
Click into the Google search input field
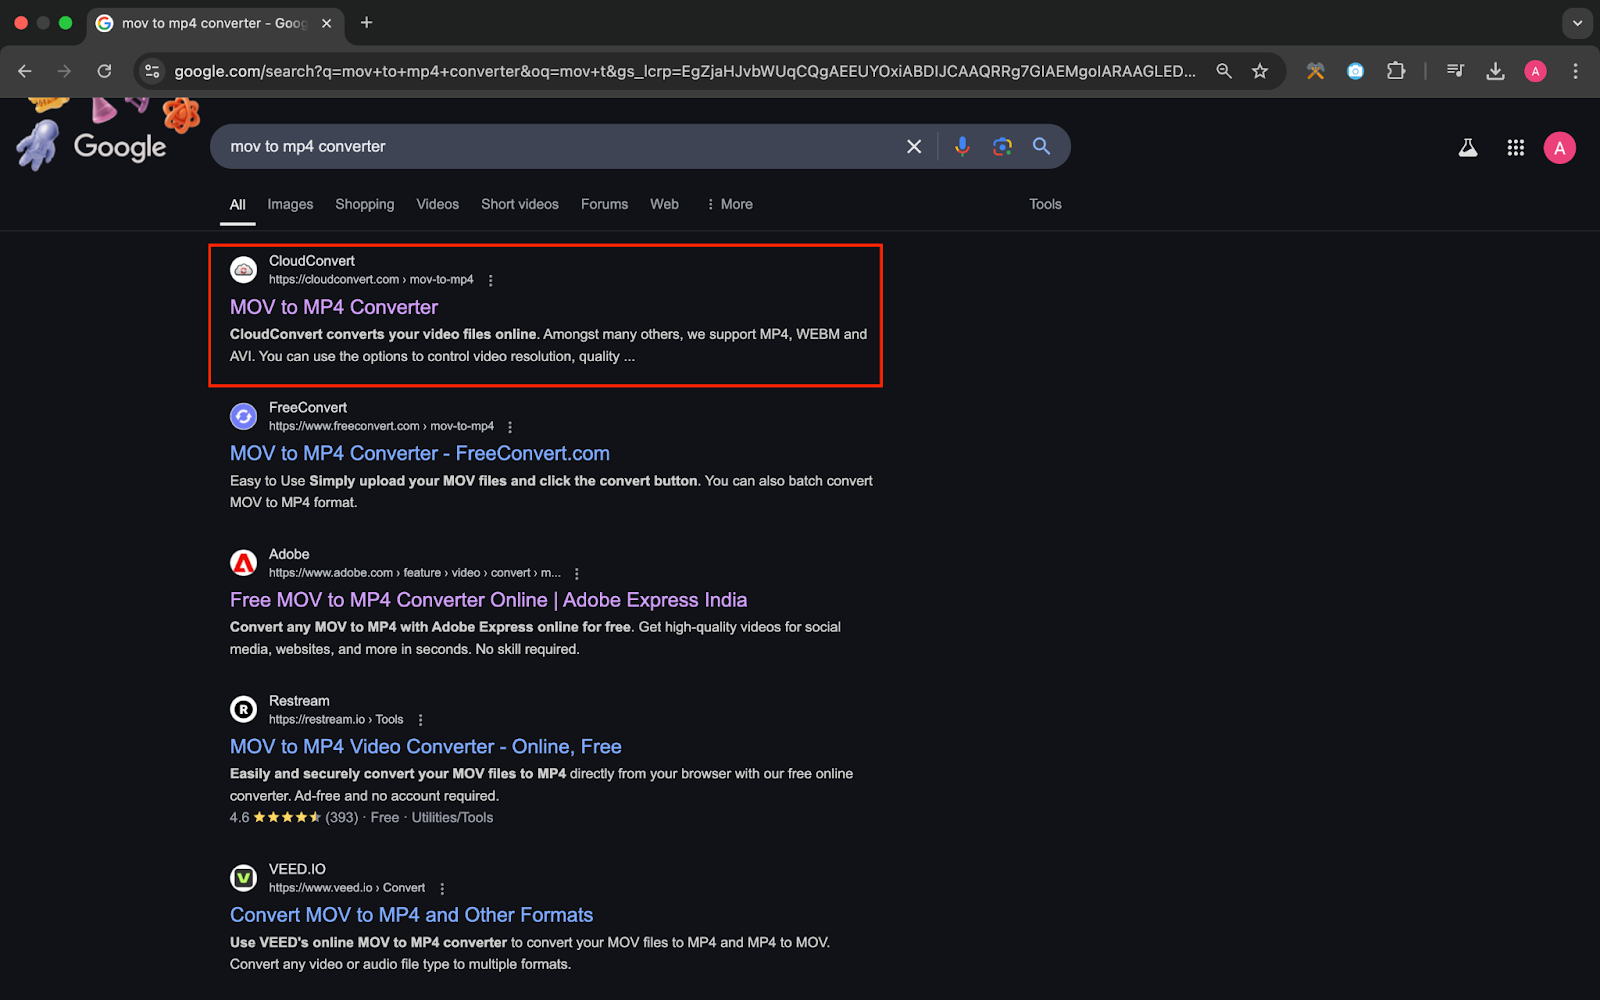(560, 147)
